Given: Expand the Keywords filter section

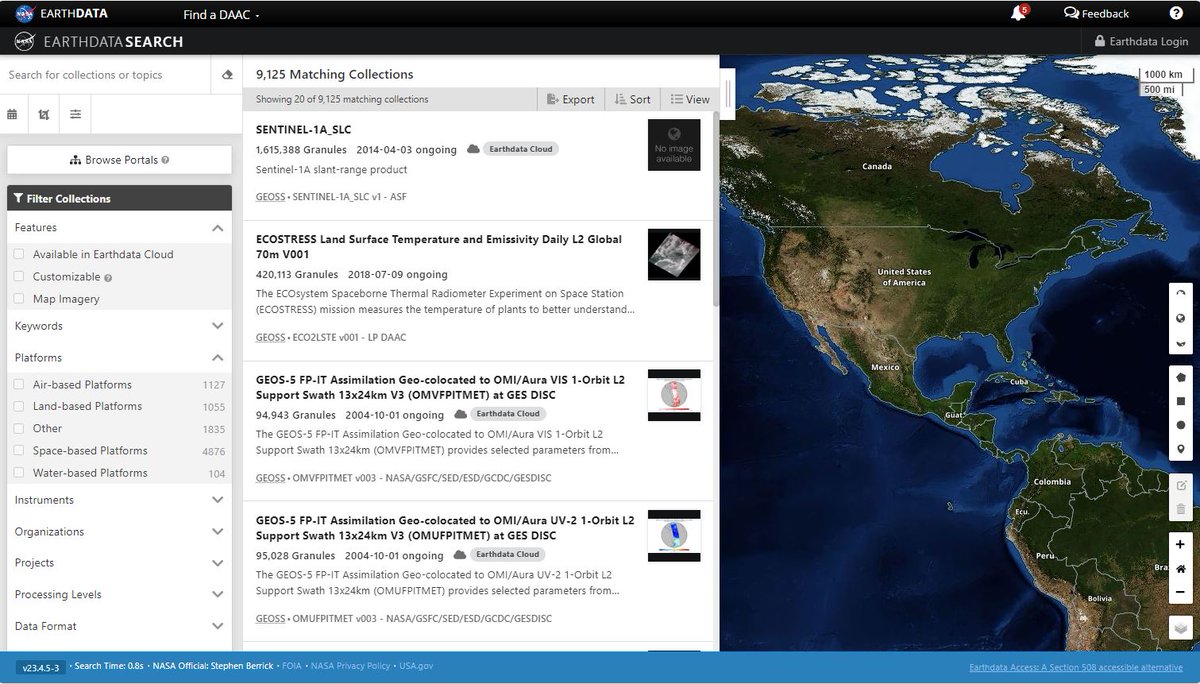Looking at the screenshot, I should click(217, 326).
